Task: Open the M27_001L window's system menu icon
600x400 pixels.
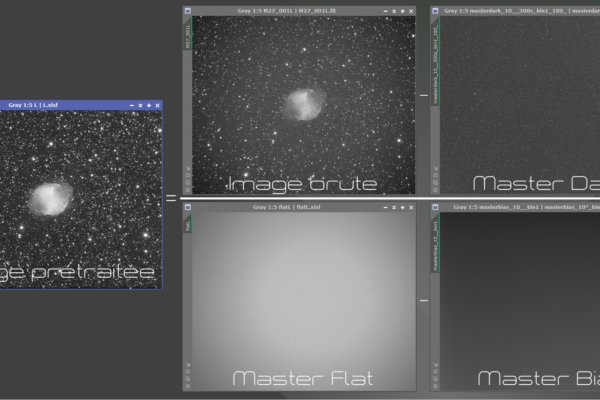Action: pyautogui.click(x=188, y=11)
